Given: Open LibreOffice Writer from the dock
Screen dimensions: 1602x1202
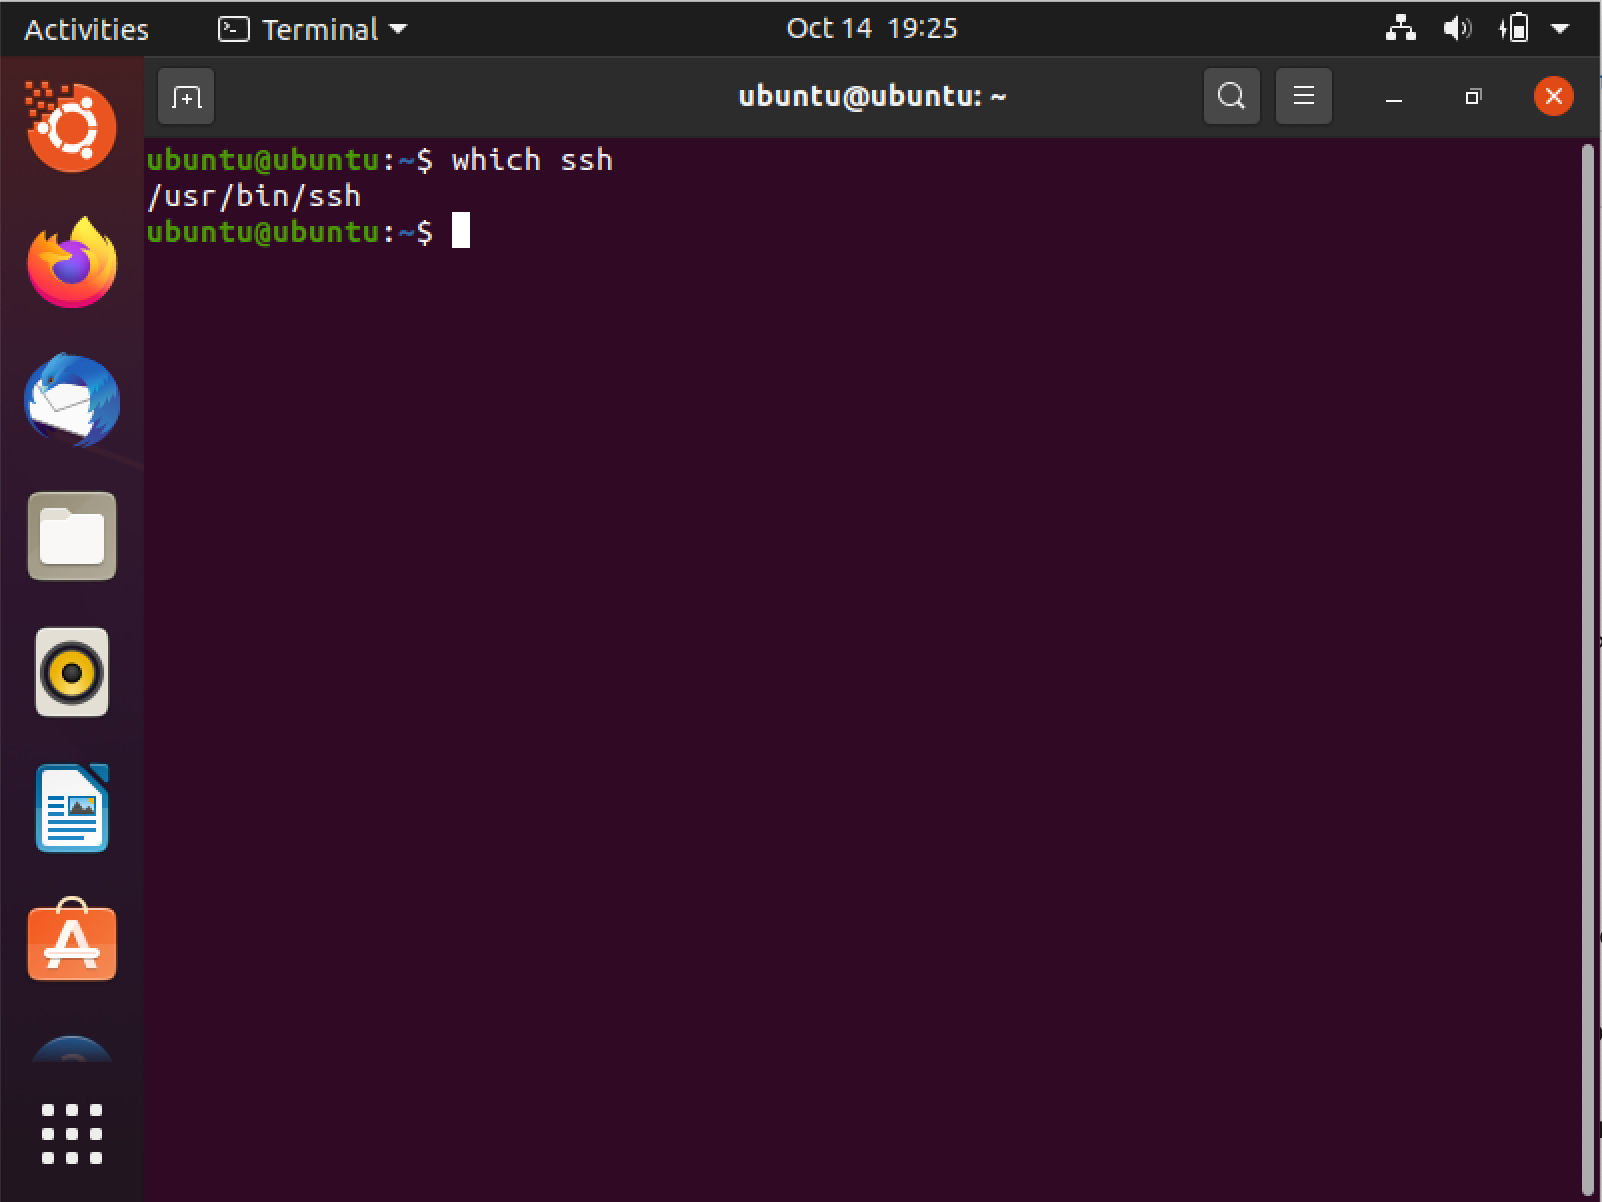Looking at the screenshot, I should point(72,808).
